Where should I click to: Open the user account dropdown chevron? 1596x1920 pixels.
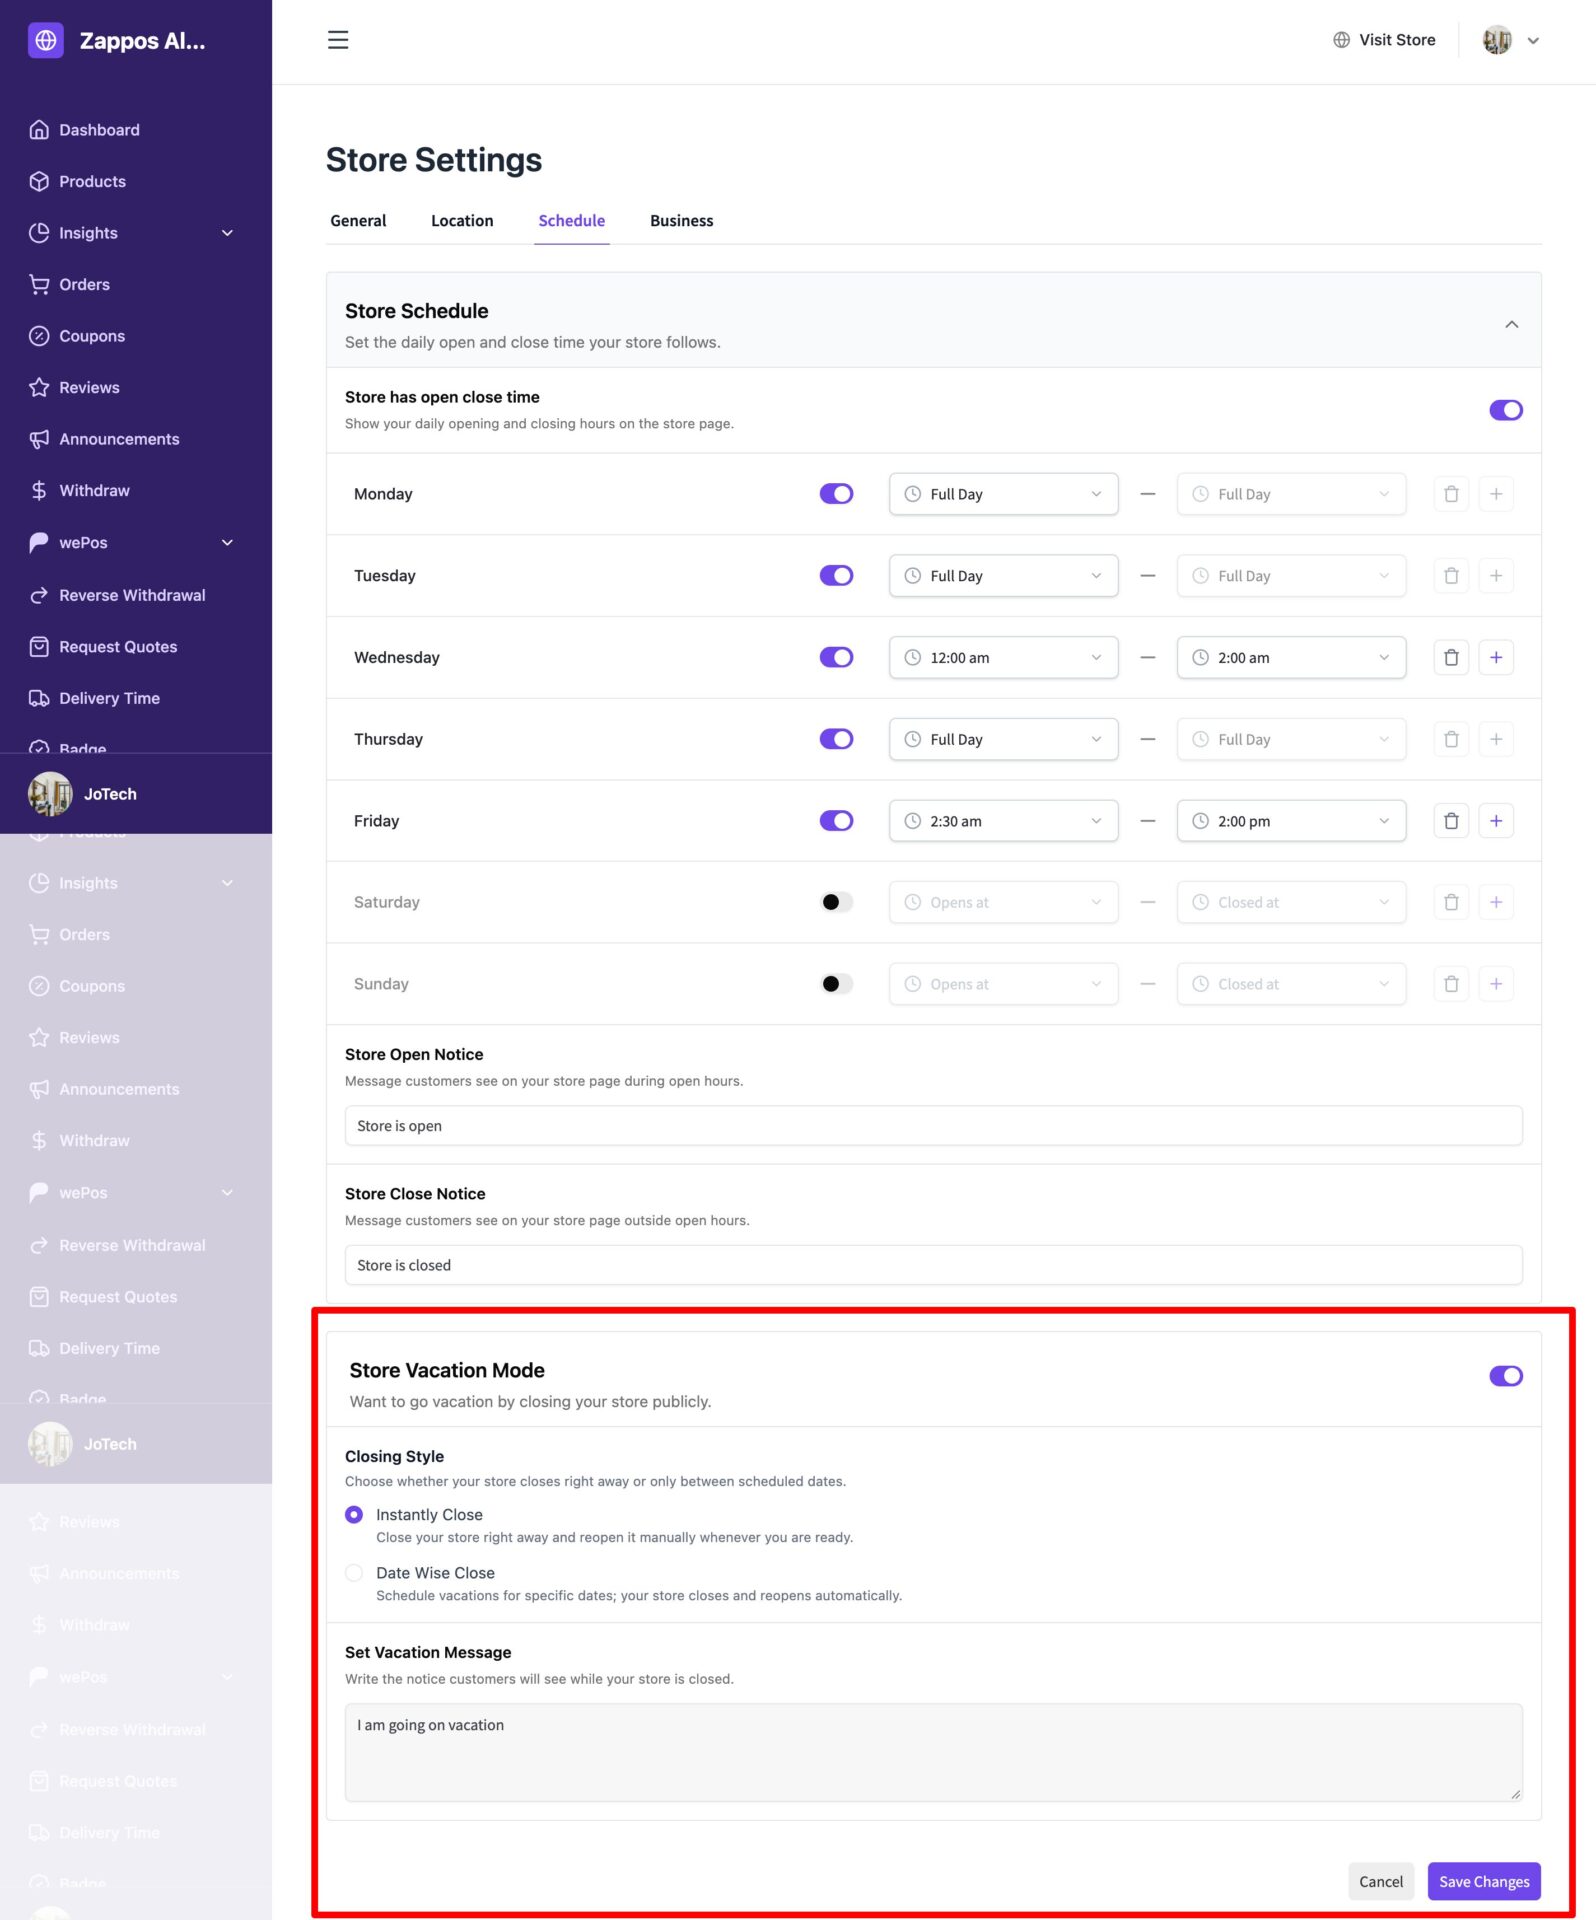pos(1533,41)
